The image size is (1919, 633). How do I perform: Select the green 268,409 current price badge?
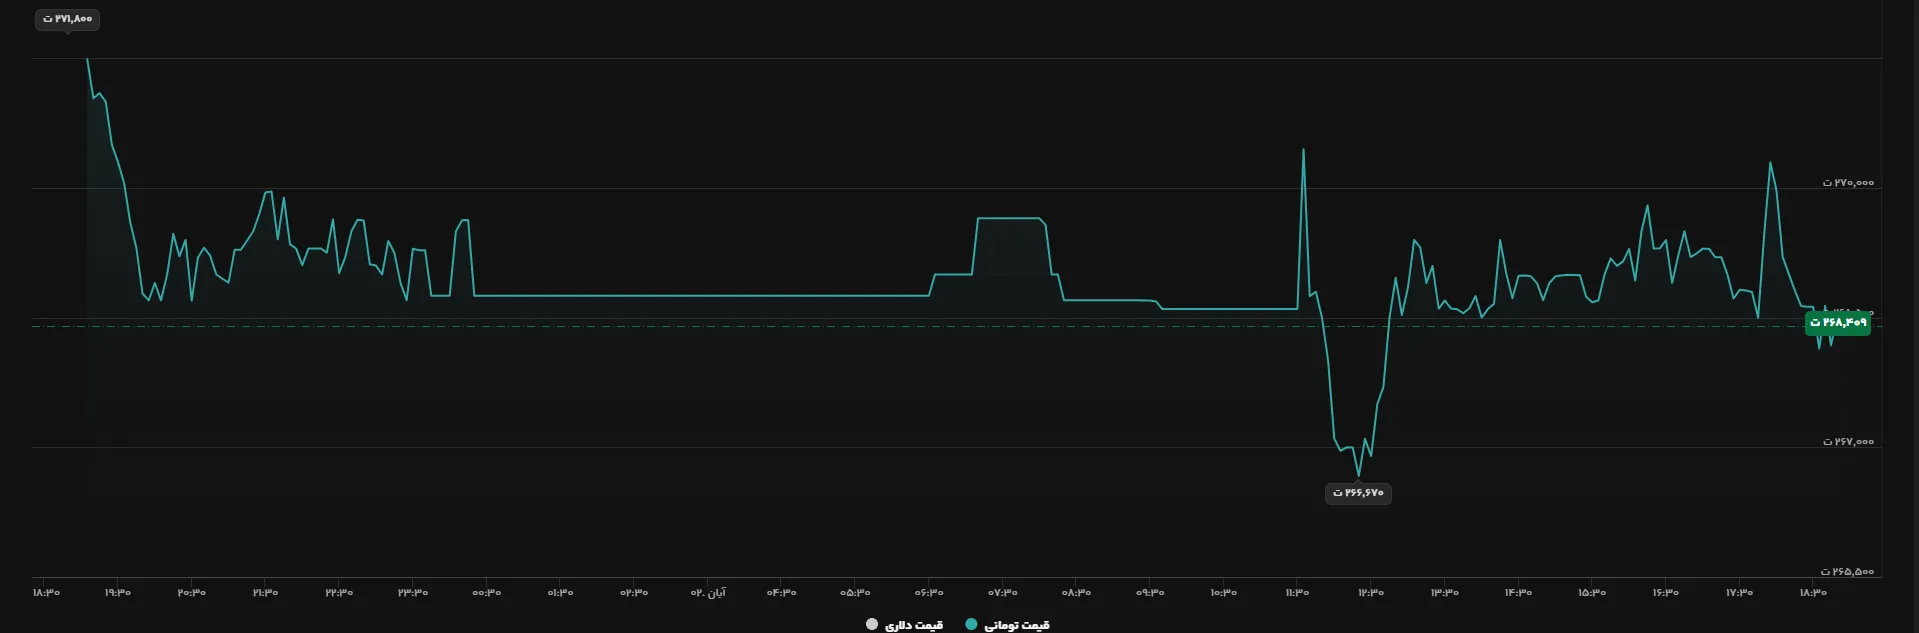pos(1838,323)
